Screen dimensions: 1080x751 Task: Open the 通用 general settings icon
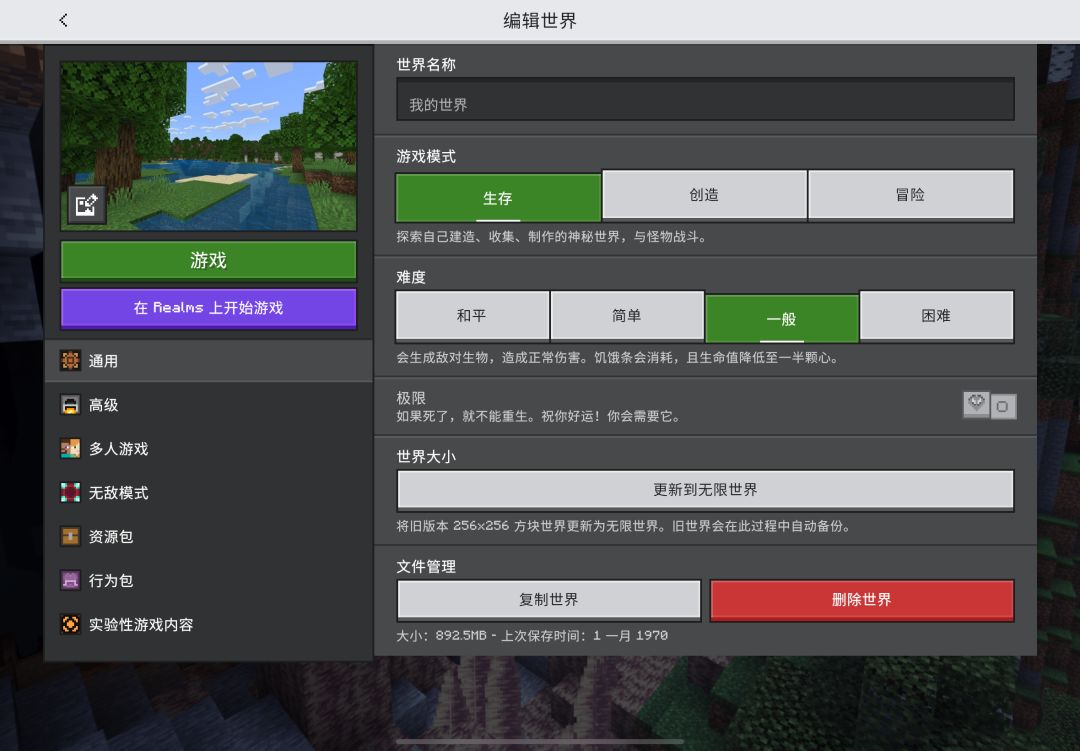pos(70,360)
